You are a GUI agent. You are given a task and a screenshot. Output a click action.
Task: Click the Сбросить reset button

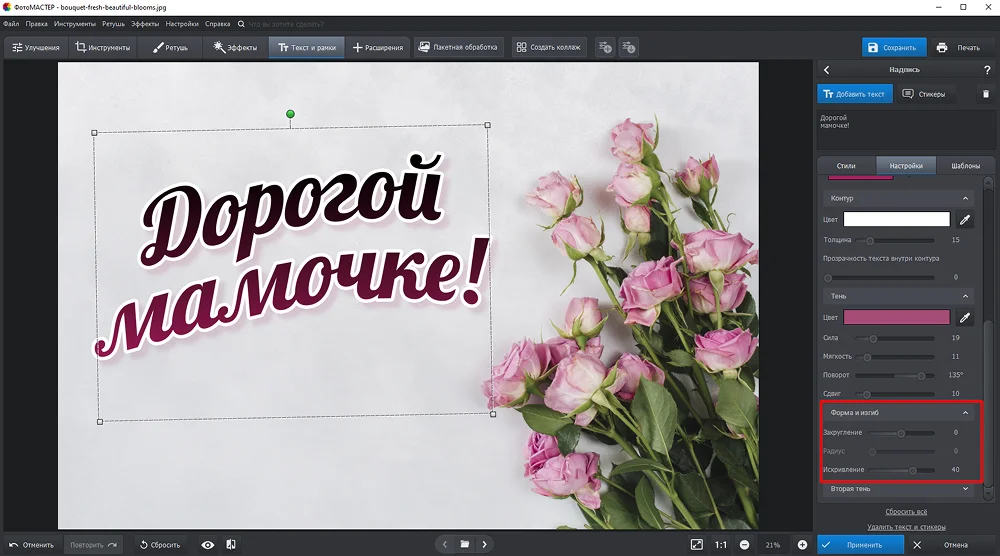pyautogui.click(x=160, y=545)
